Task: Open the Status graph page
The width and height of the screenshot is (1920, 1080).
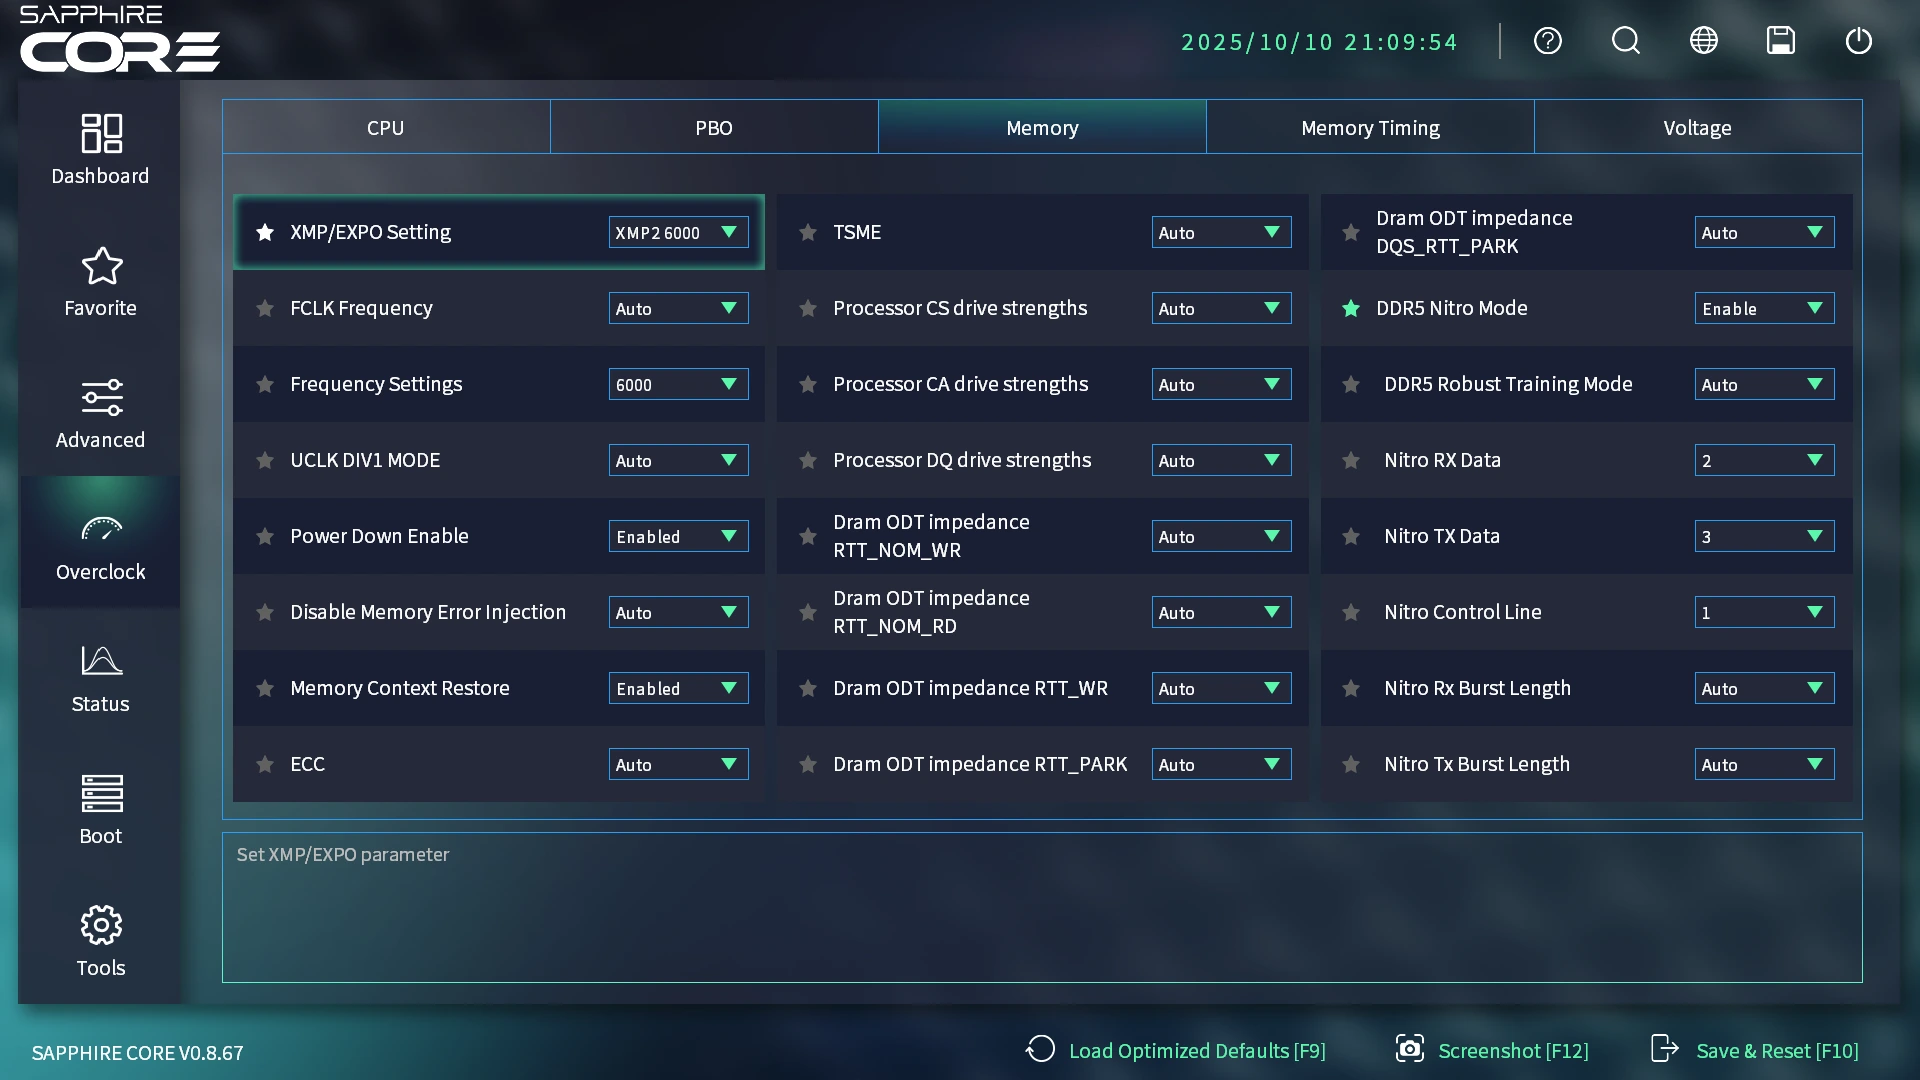Action: click(x=100, y=678)
